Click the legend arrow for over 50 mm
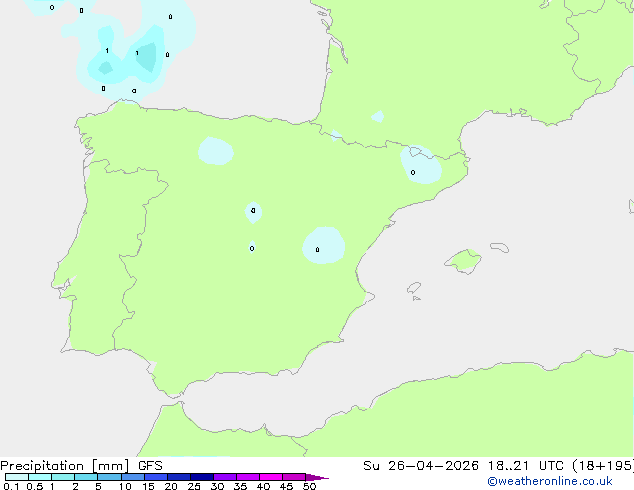The width and height of the screenshot is (634, 490). (x=317, y=477)
